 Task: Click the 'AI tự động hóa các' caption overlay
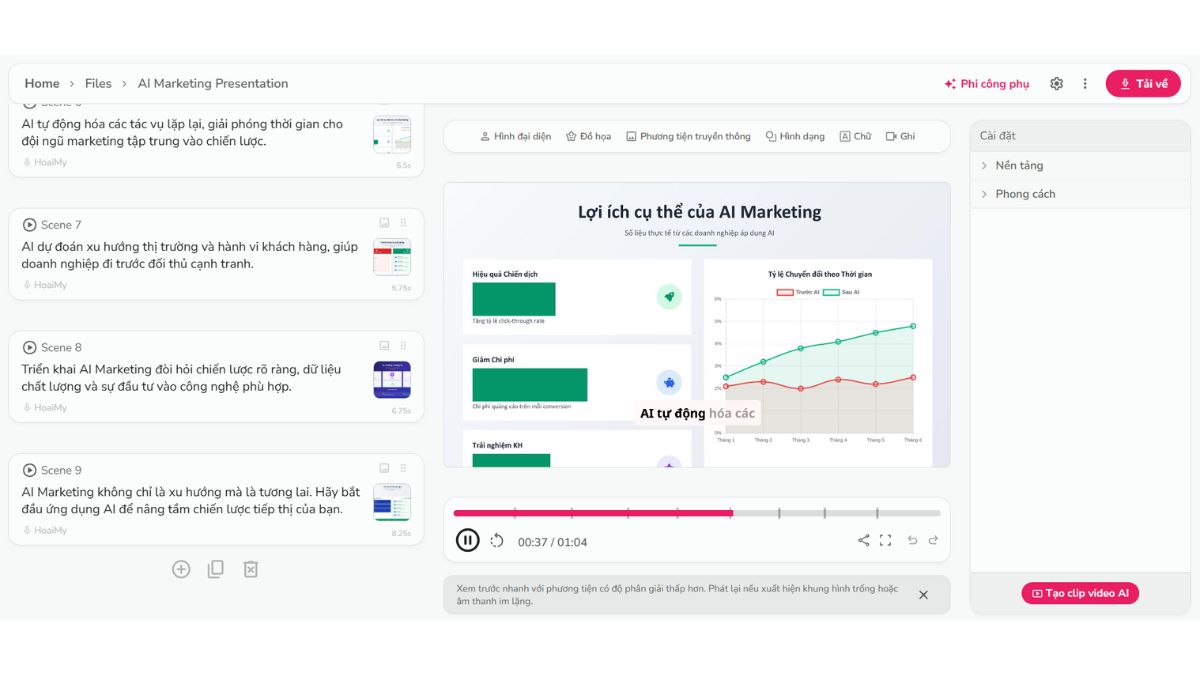[698, 413]
